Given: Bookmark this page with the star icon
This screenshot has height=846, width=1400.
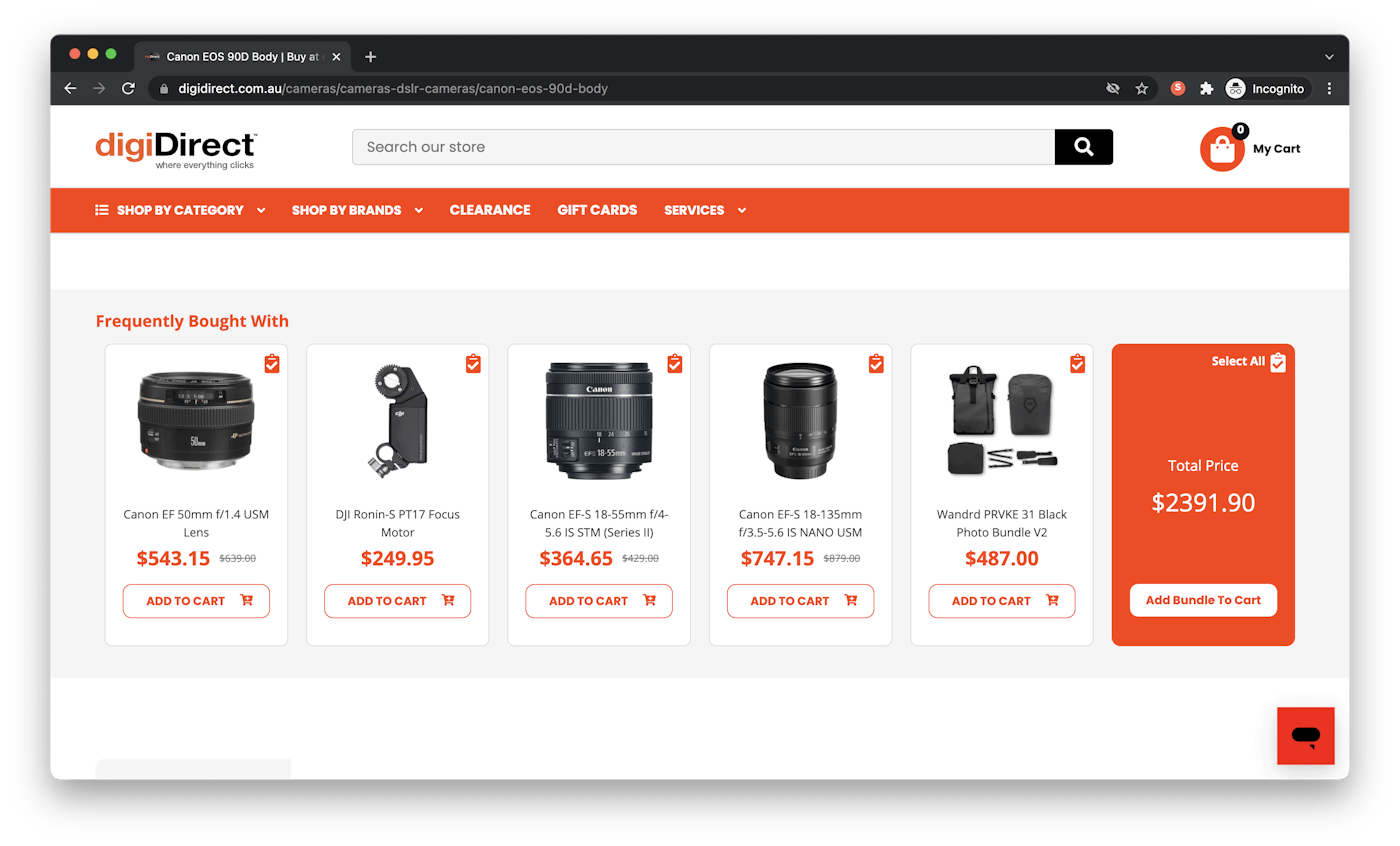Looking at the screenshot, I should [x=1142, y=88].
